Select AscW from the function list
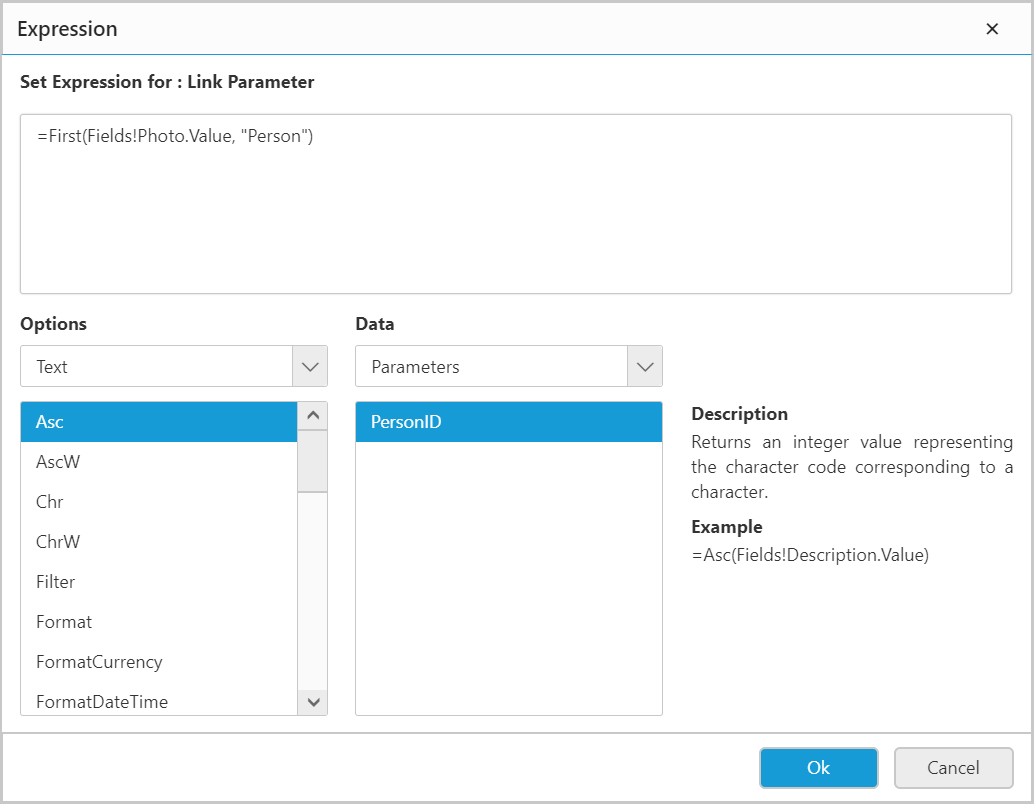The width and height of the screenshot is (1034, 804). pyautogui.click(x=159, y=462)
